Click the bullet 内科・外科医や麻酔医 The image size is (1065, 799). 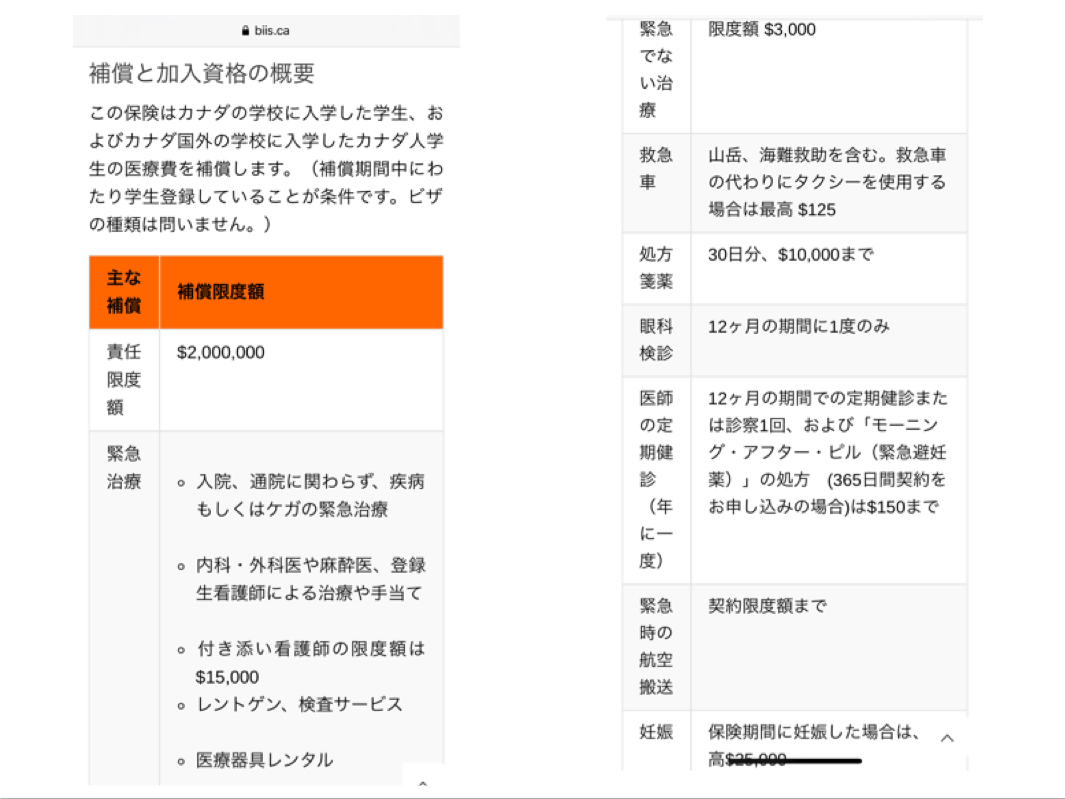[310, 579]
